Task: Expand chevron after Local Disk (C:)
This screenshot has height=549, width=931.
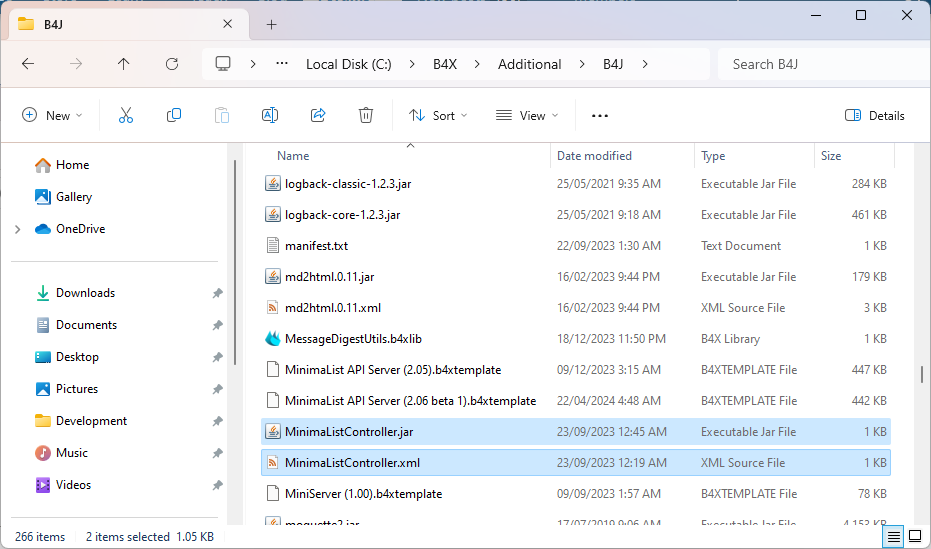Action: tap(412, 64)
